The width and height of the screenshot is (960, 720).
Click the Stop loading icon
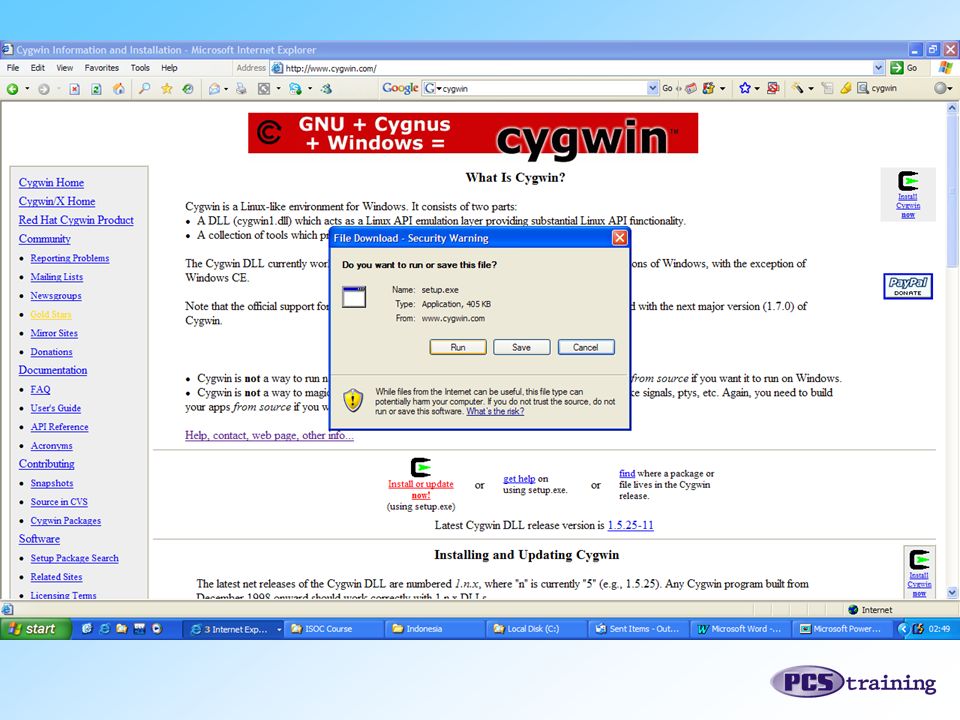[74, 89]
